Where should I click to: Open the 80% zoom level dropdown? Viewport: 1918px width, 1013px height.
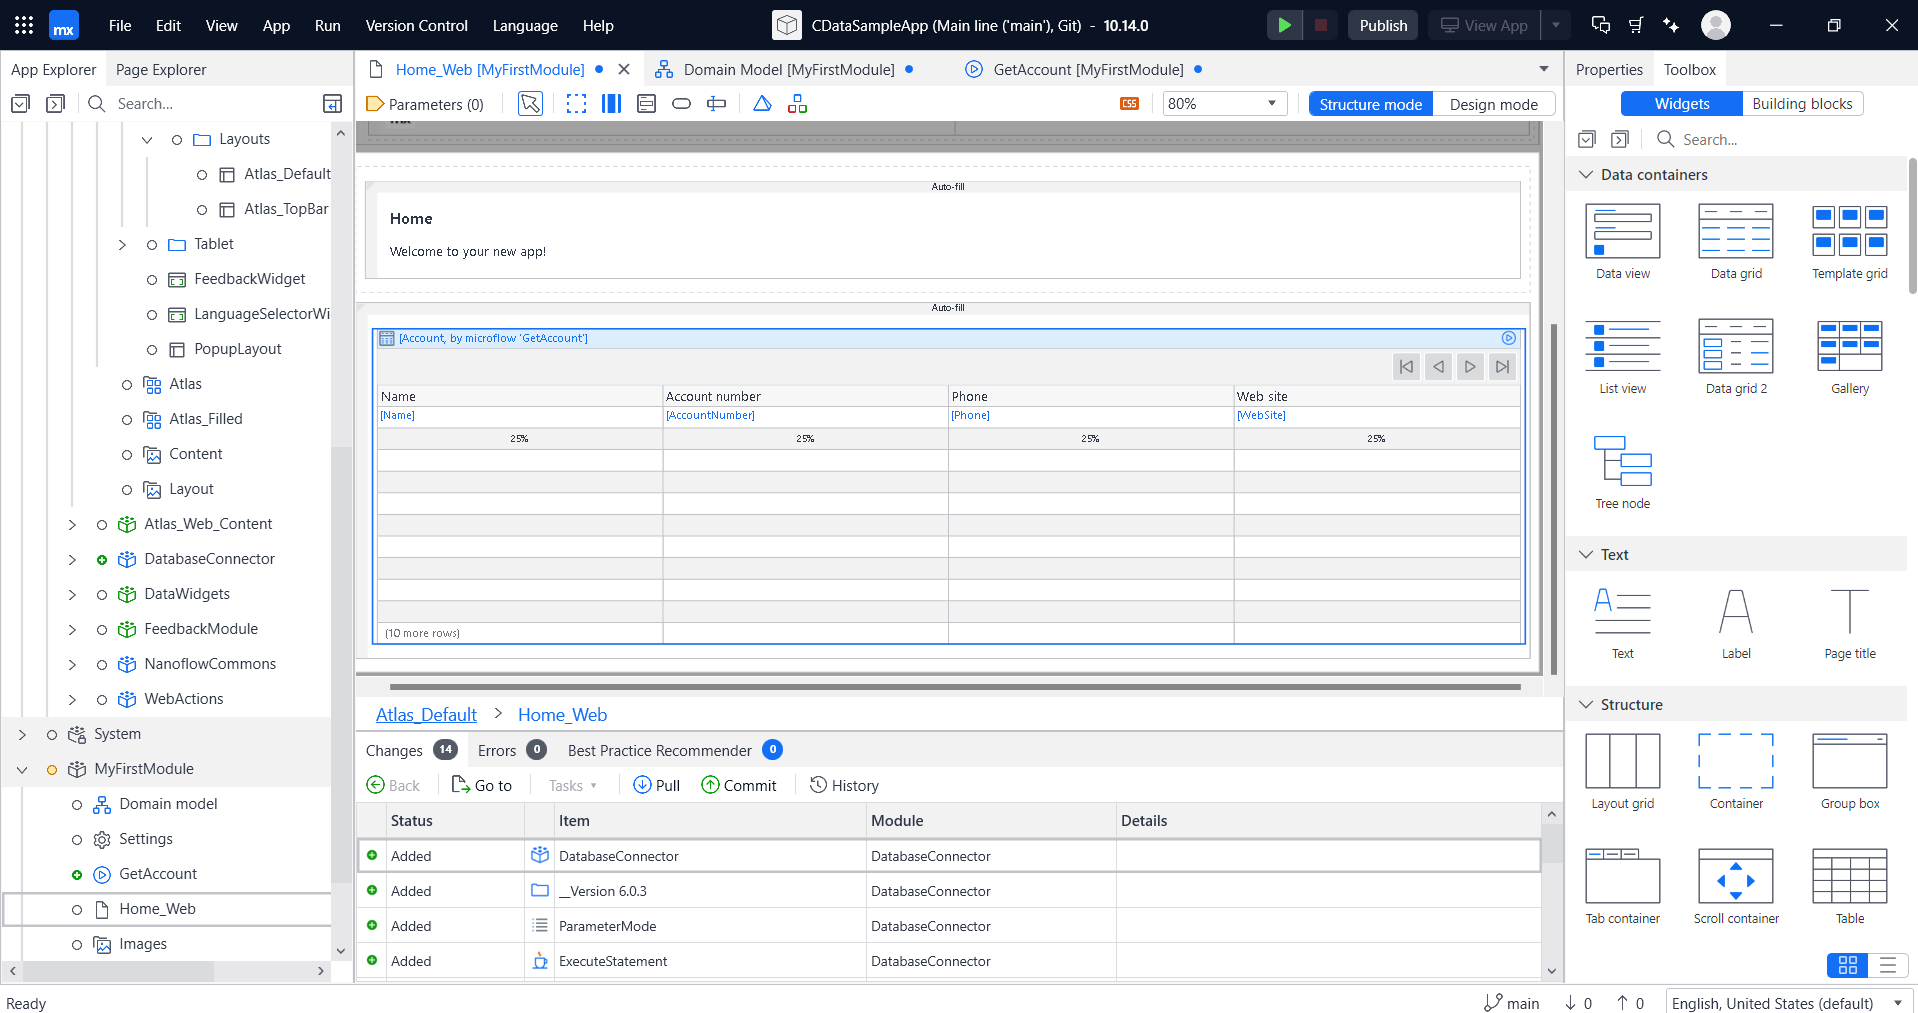click(x=1223, y=104)
